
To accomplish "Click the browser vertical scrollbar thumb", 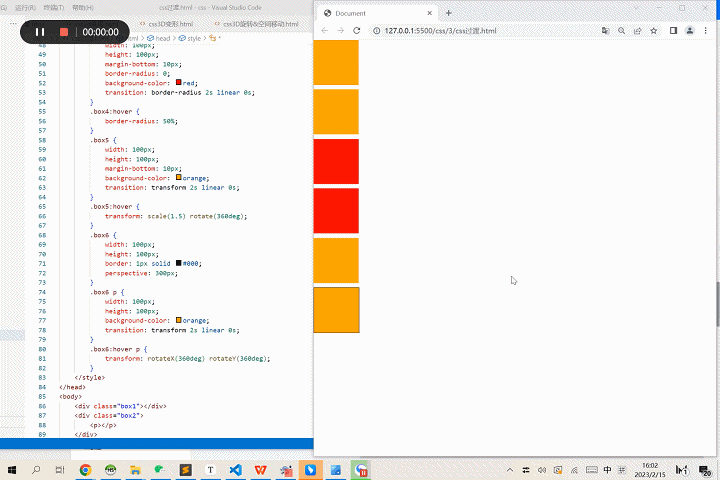I will click(718, 304).
